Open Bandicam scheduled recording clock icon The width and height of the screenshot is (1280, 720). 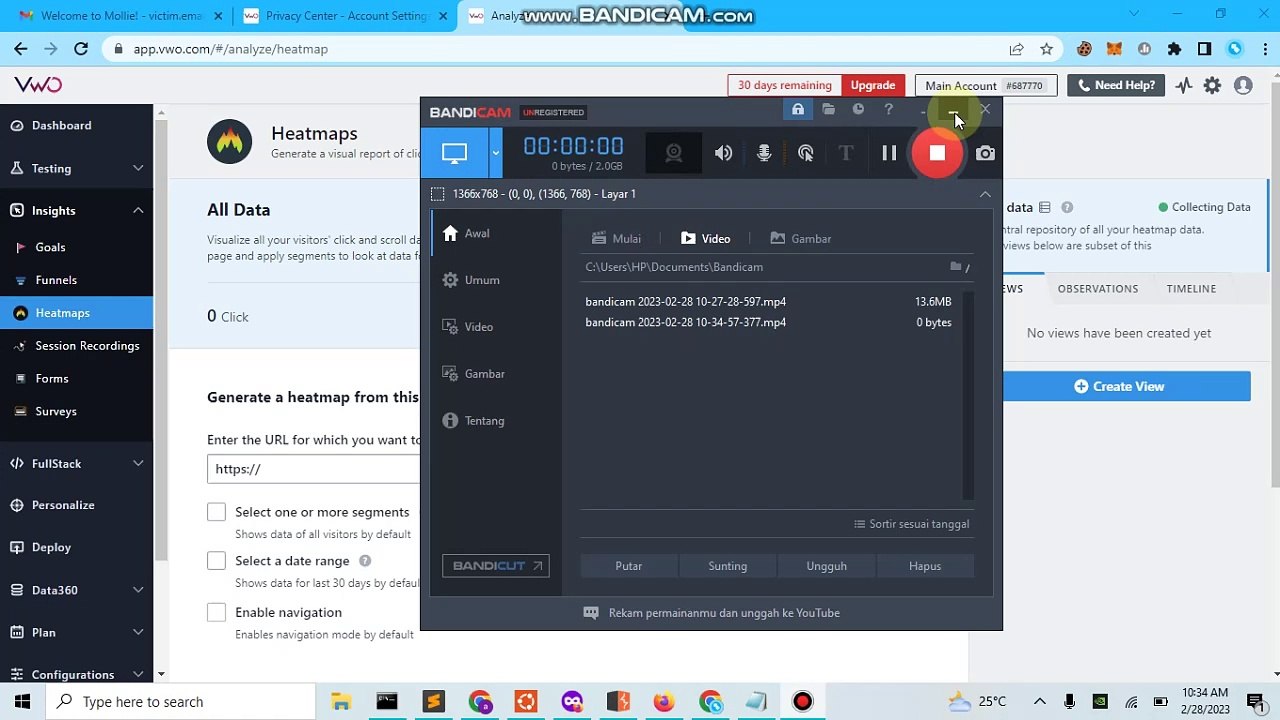858,109
